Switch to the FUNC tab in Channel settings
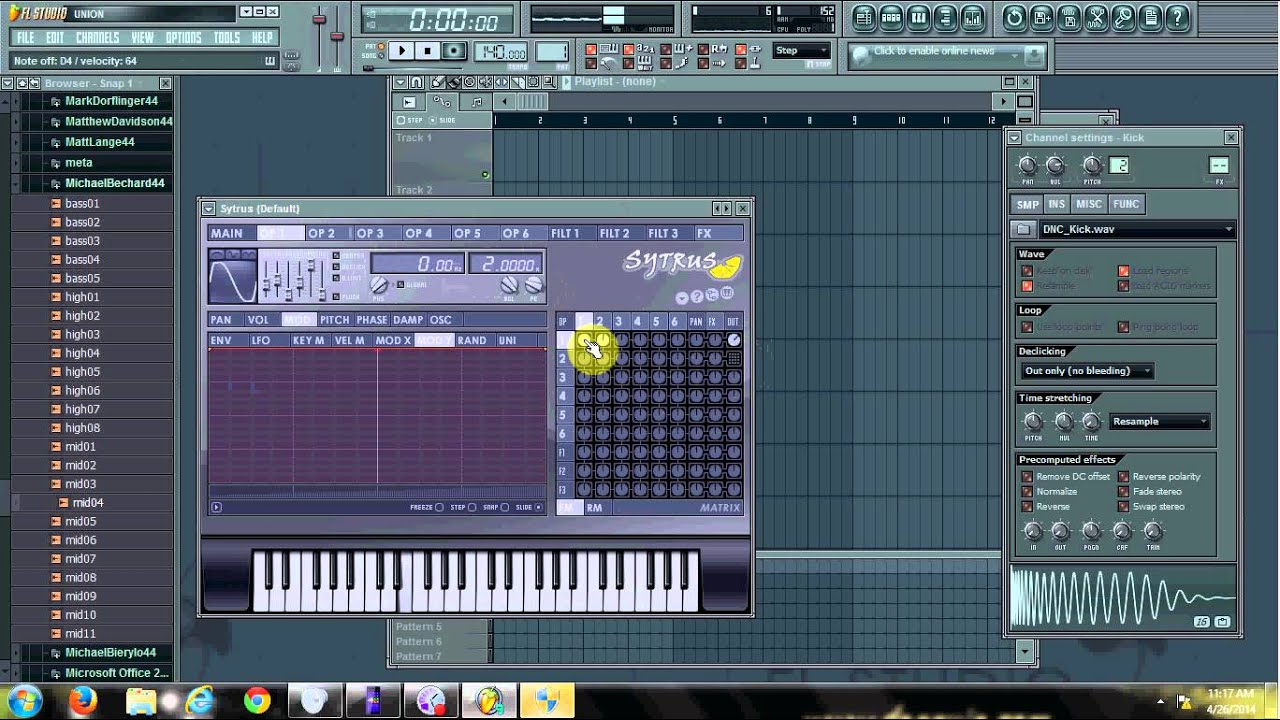The image size is (1280, 720). coord(1126,204)
